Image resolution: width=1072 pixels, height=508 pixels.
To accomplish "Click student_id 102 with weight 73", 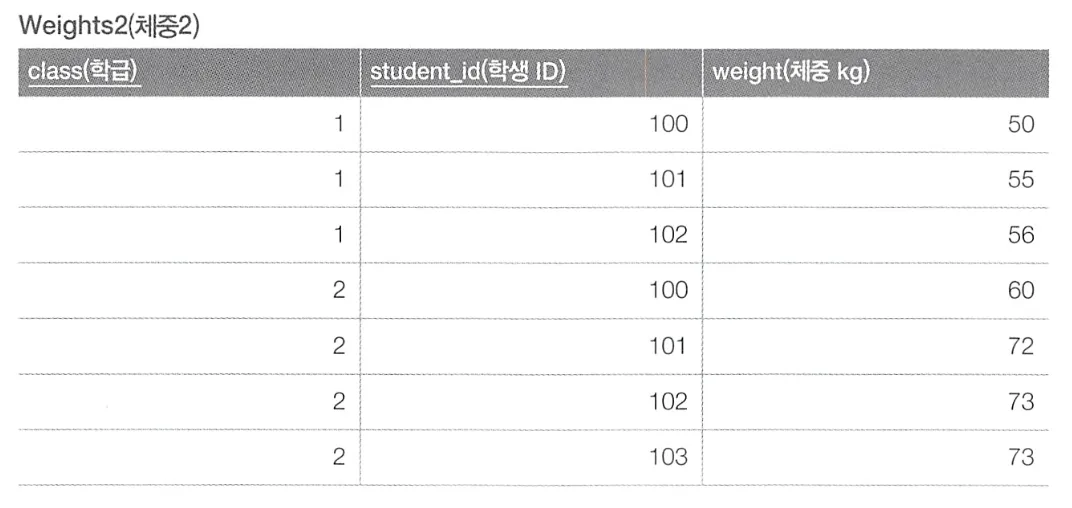I will pos(531,402).
